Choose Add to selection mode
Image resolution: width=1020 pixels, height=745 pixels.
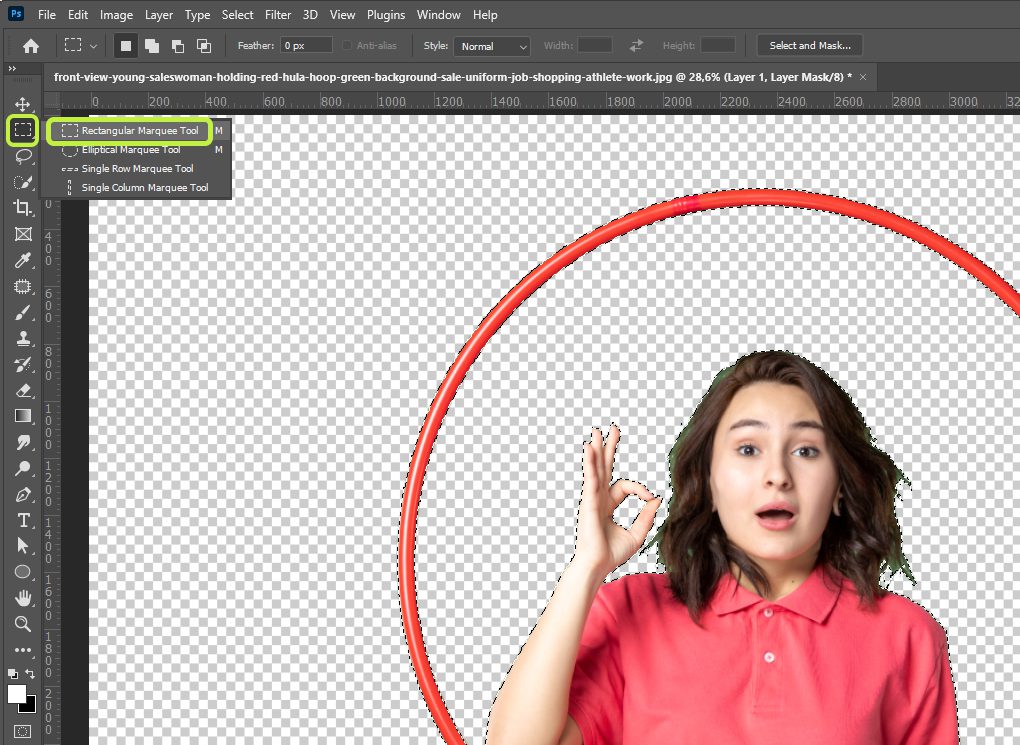[x=152, y=46]
